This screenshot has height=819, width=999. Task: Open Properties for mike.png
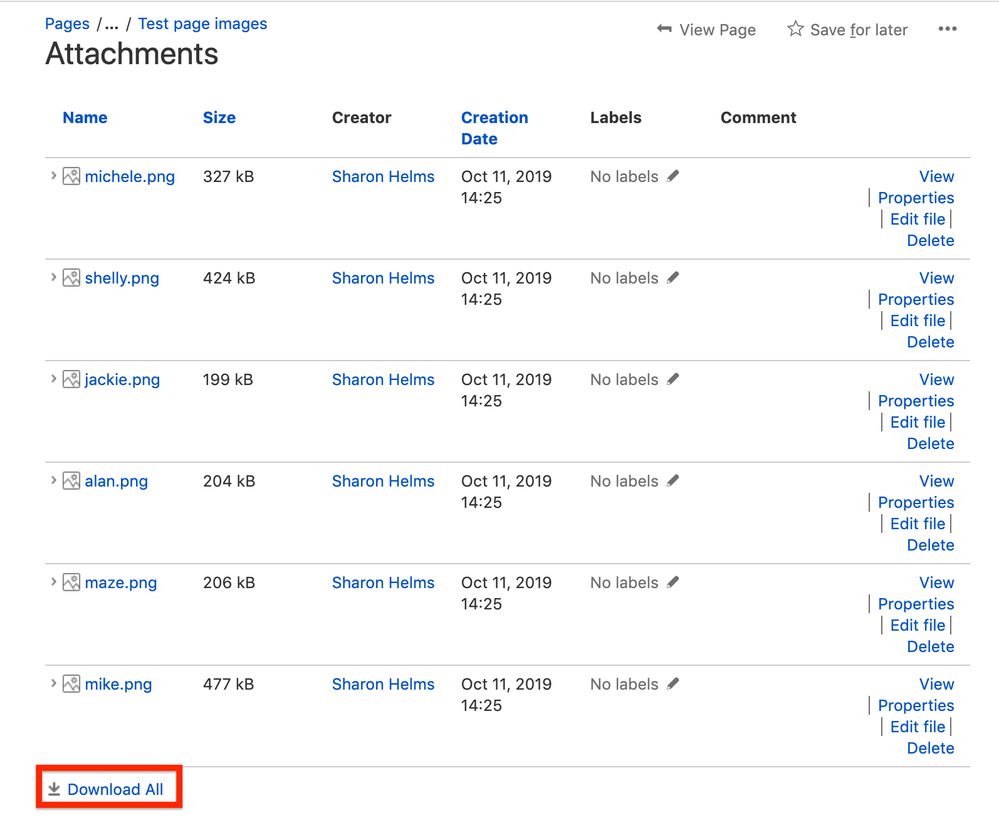916,705
